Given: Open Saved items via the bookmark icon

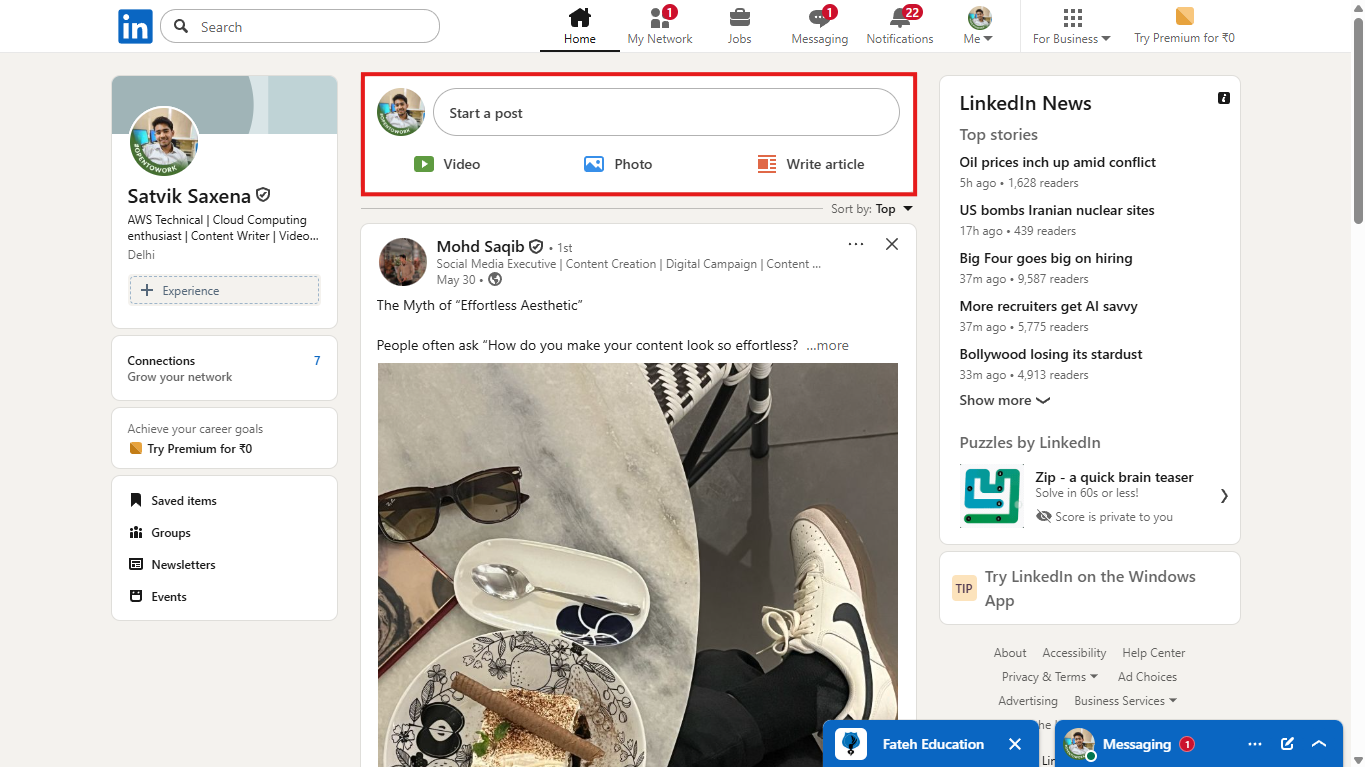Looking at the screenshot, I should pyautogui.click(x=135, y=500).
